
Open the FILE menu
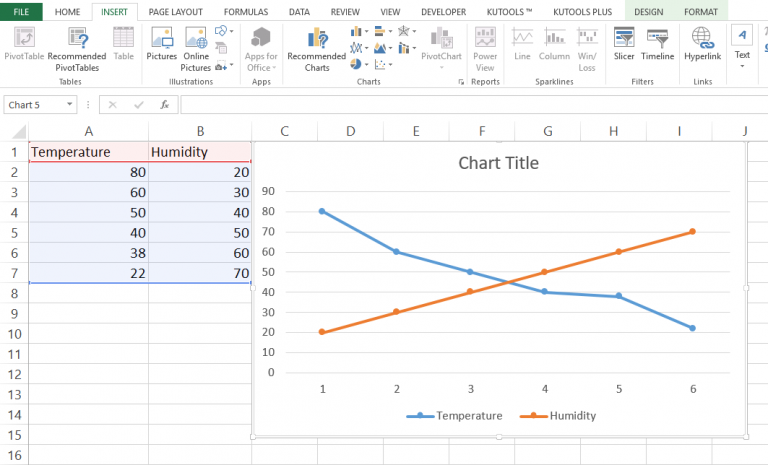pos(21,11)
